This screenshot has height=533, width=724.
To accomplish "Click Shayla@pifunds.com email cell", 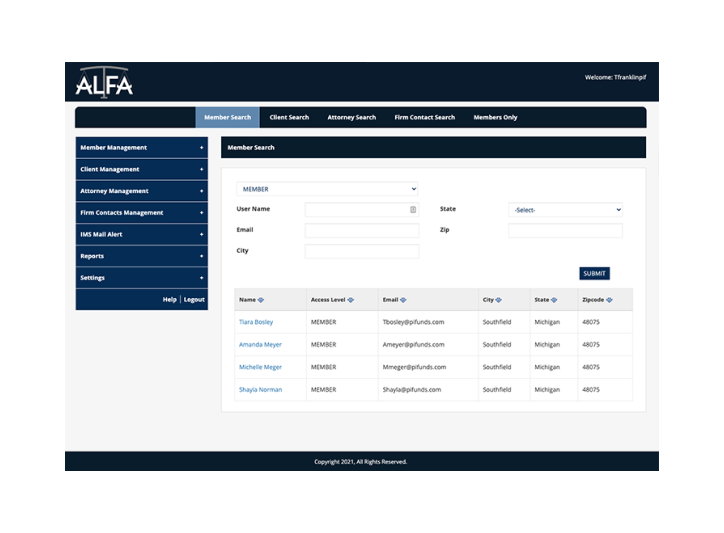I will pos(411,390).
